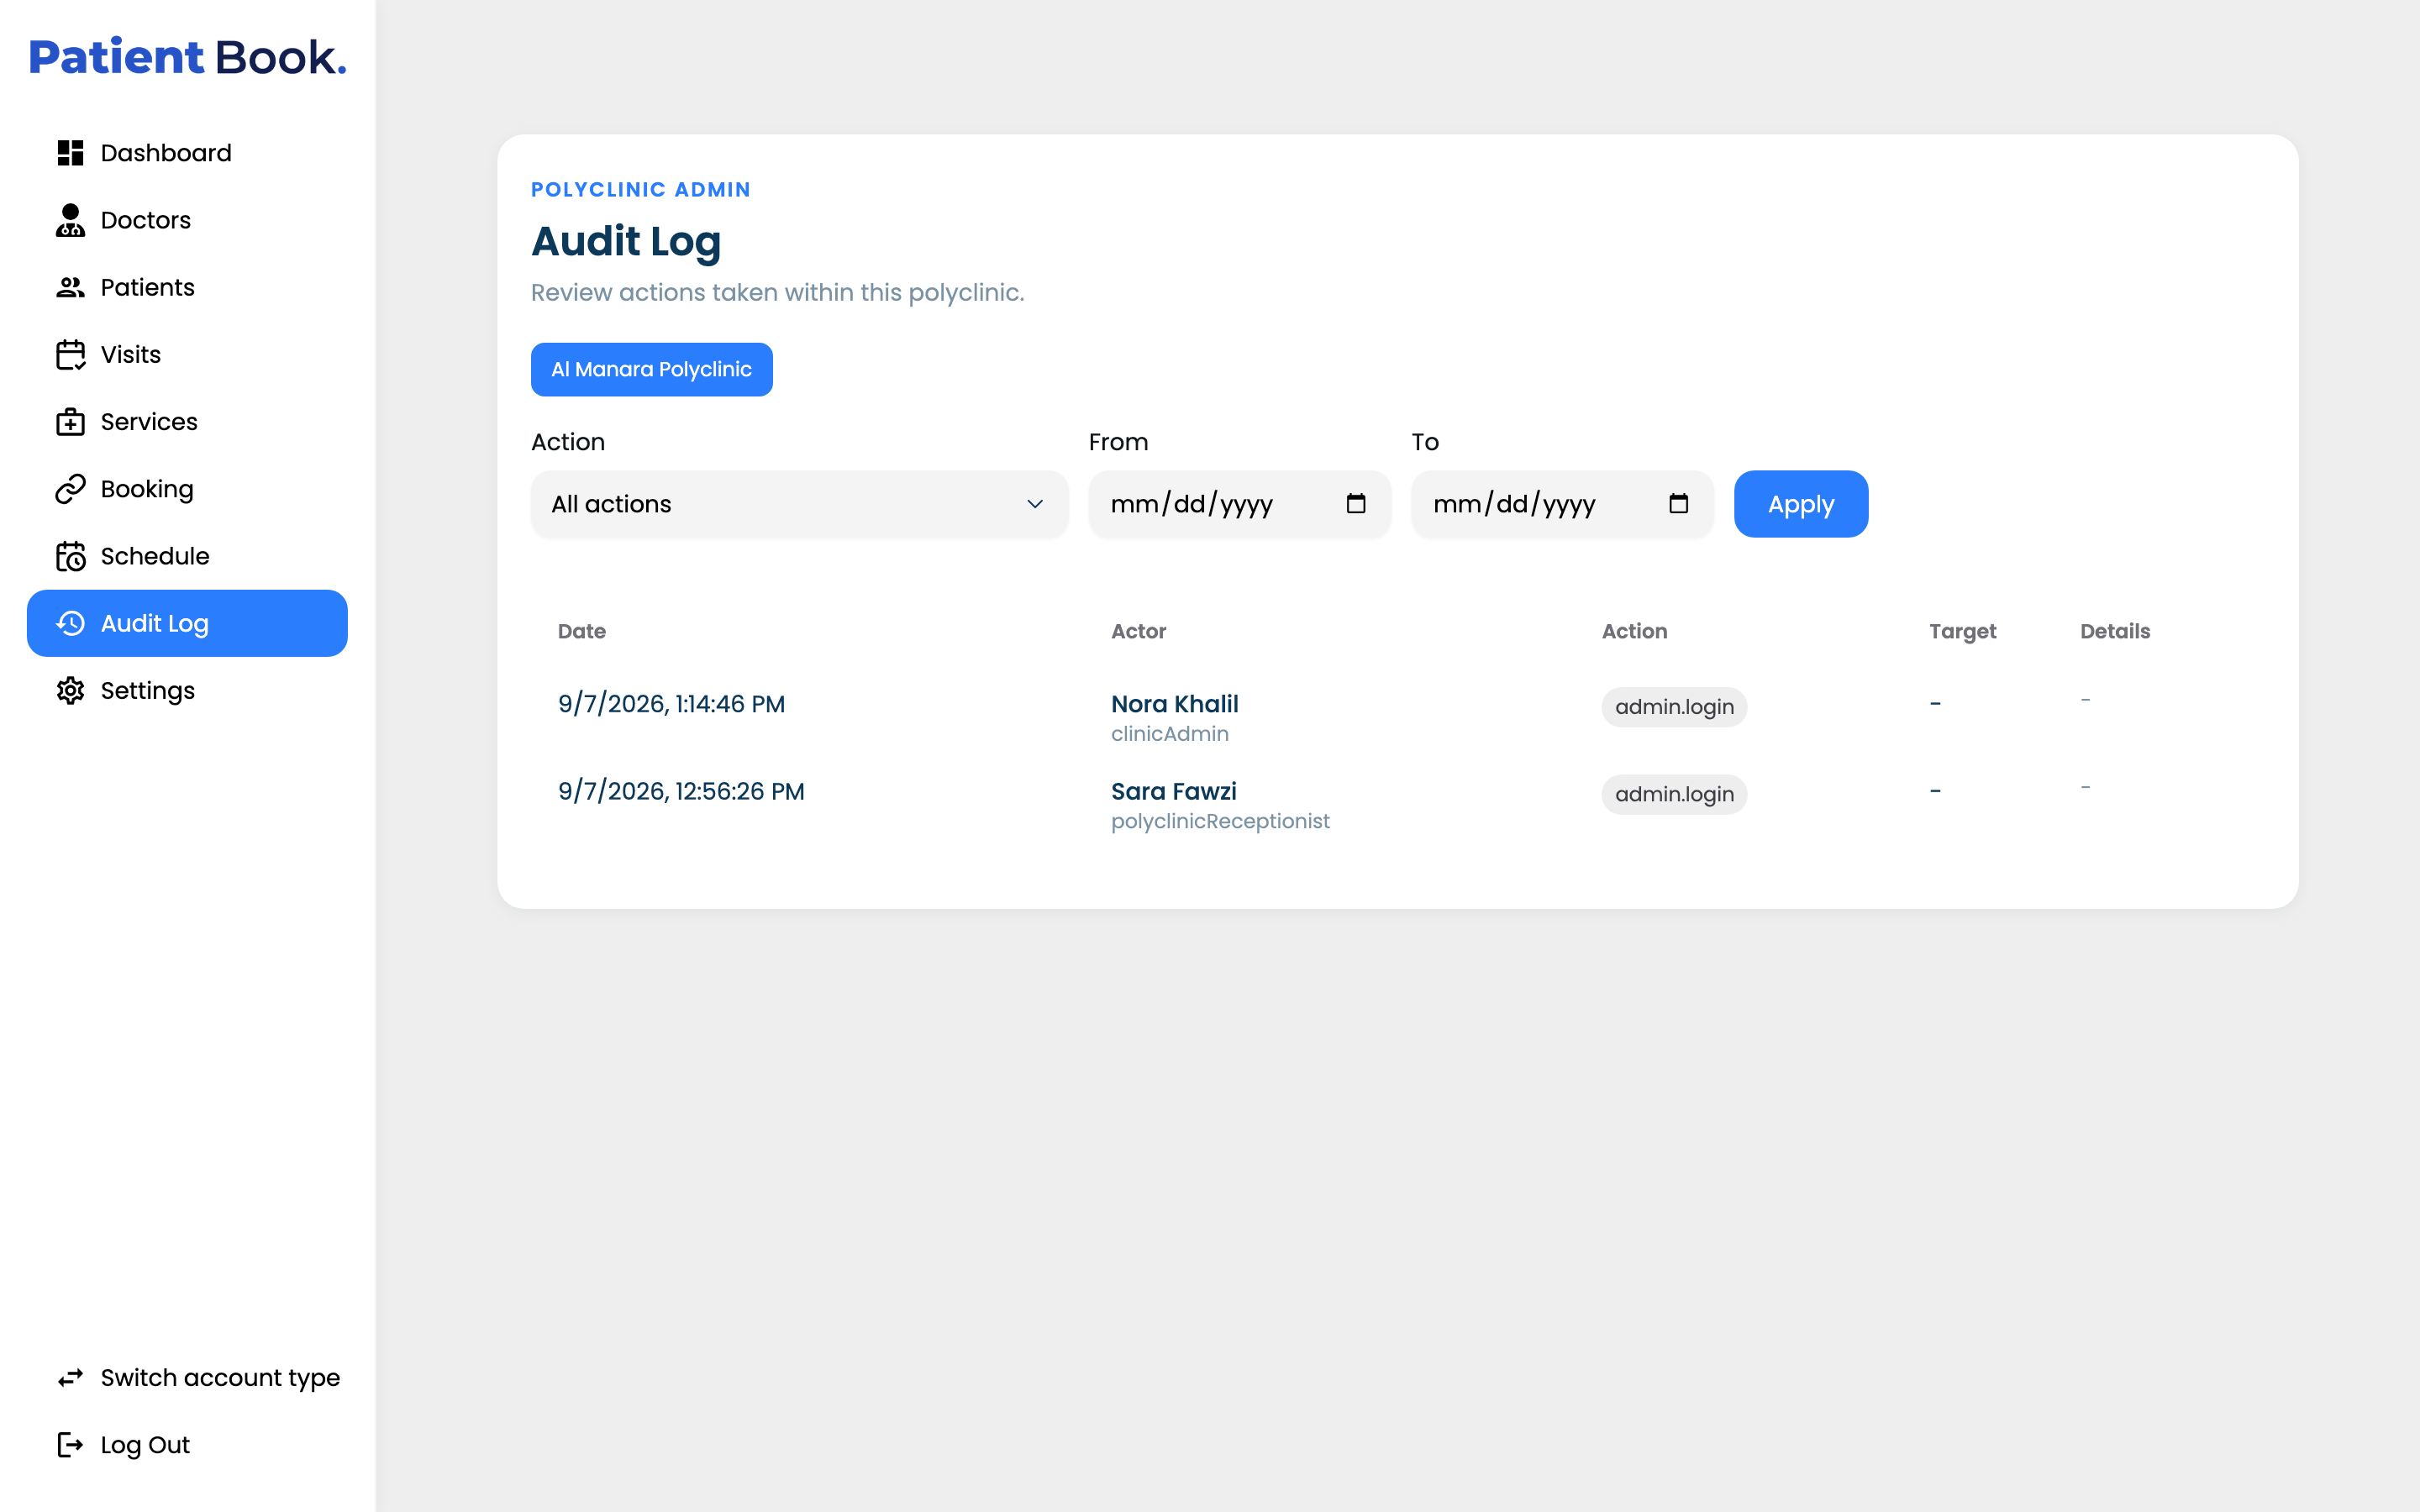Click the Patient Book logo

click(187, 57)
